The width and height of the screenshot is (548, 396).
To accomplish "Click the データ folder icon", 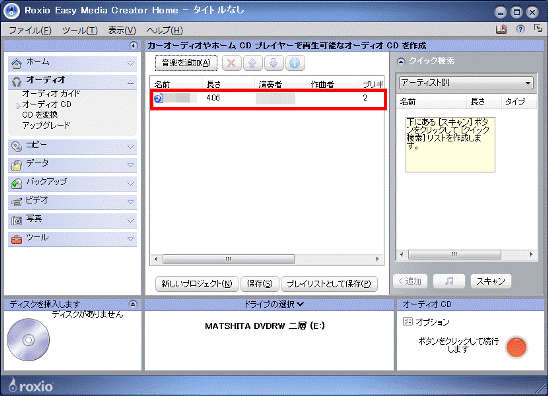I will click(x=16, y=165).
